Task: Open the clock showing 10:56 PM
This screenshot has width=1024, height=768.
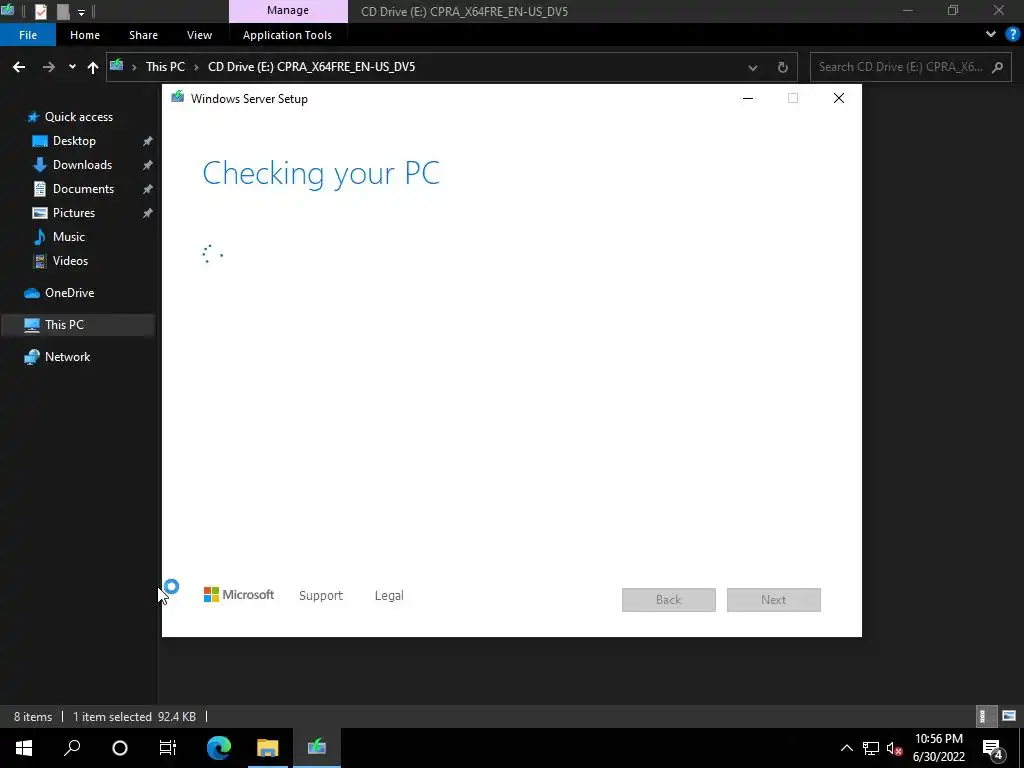Action: coord(938,748)
